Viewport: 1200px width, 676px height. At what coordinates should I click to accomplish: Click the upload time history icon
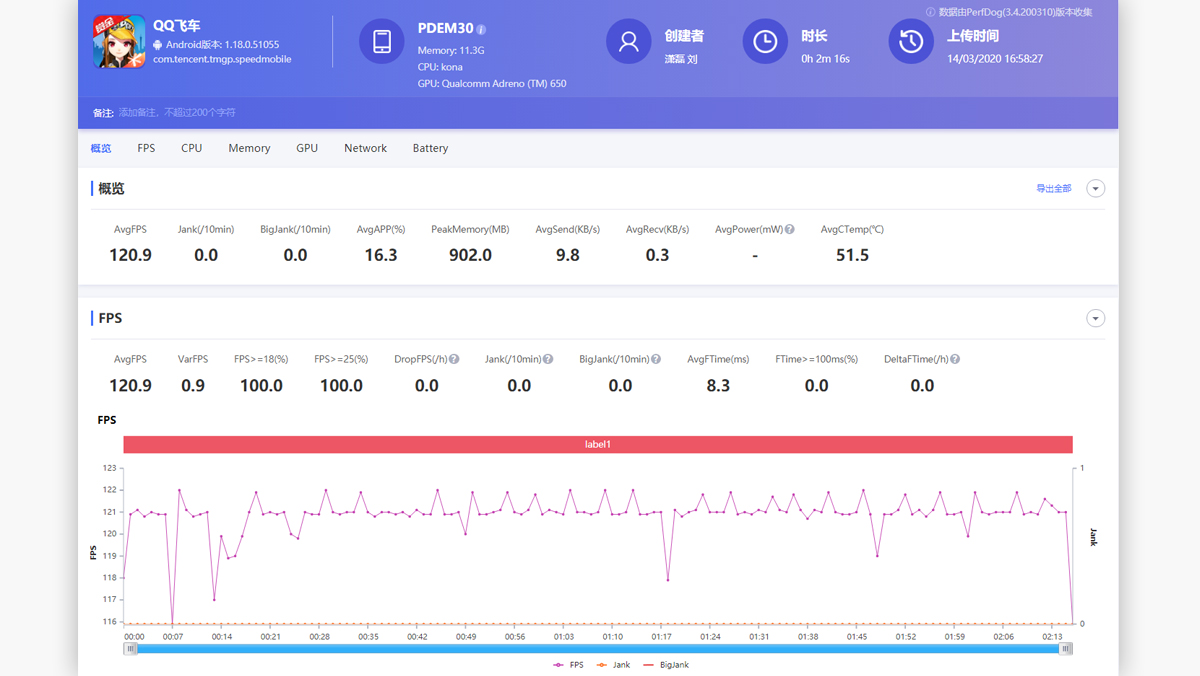pos(911,42)
